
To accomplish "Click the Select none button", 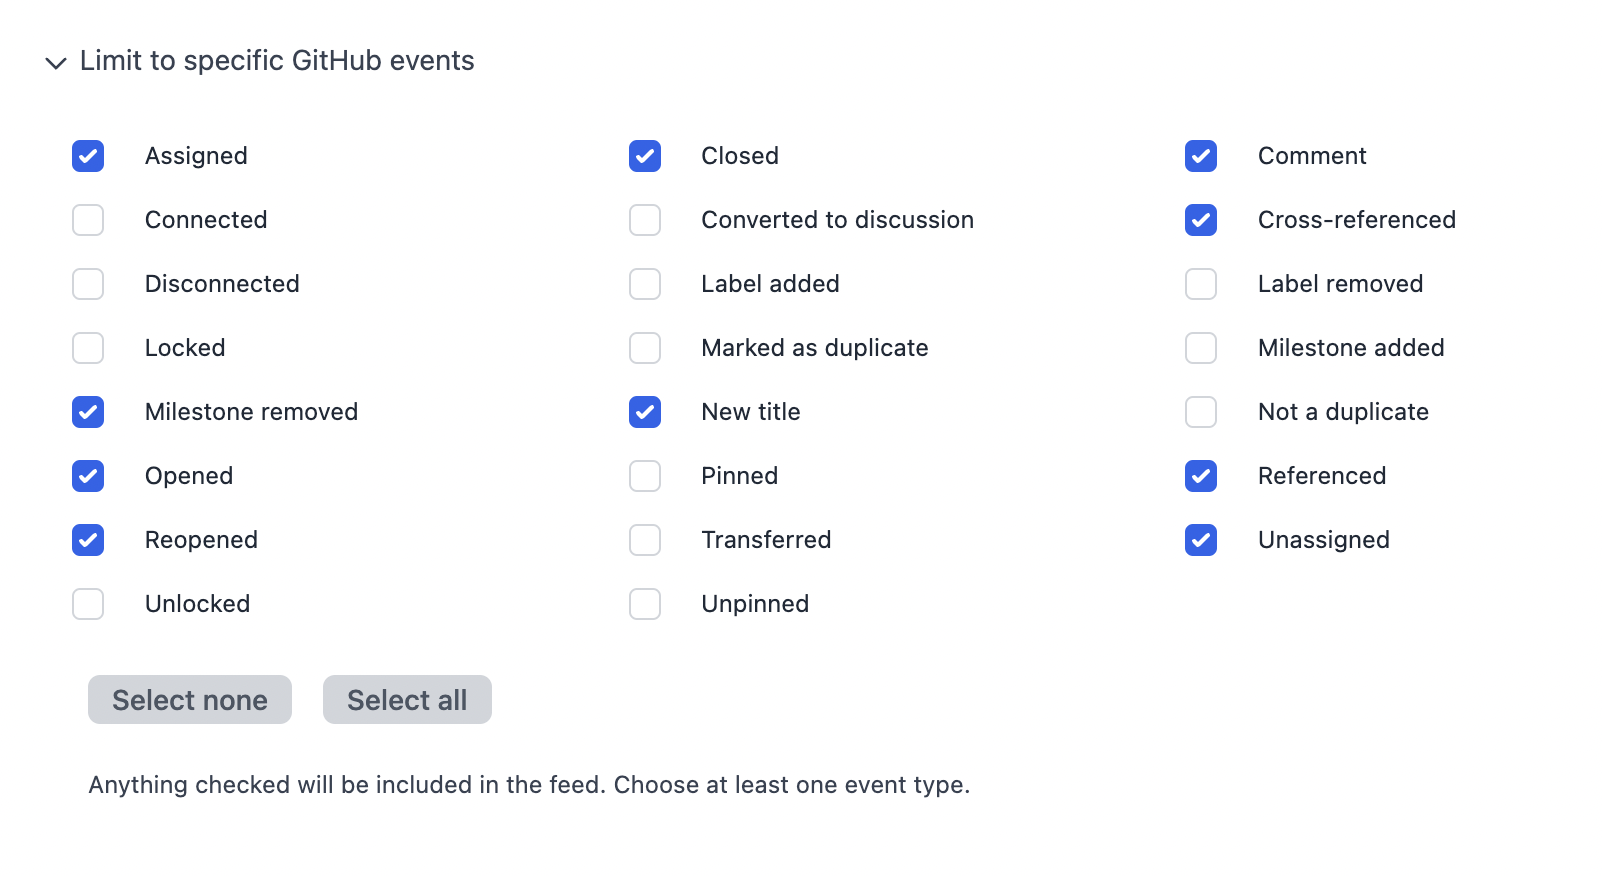I will [x=190, y=699].
